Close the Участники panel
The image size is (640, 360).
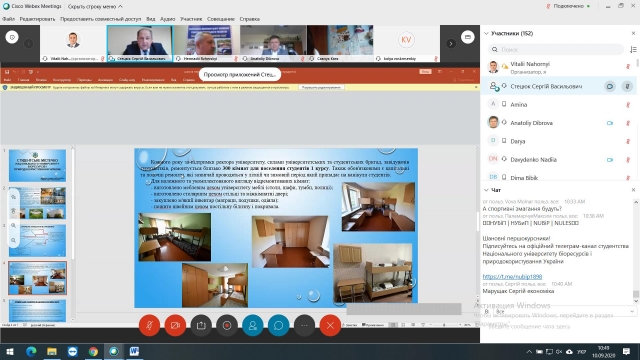click(x=633, y=33)
